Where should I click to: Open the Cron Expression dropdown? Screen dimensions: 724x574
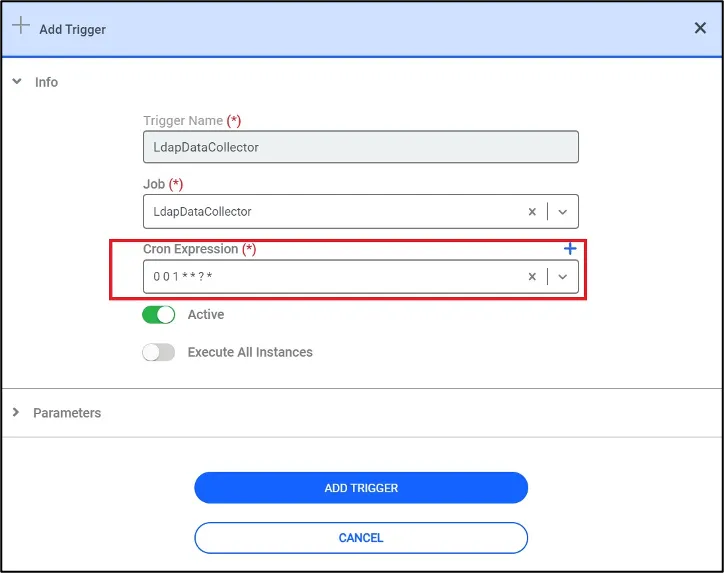click(562, 277)
